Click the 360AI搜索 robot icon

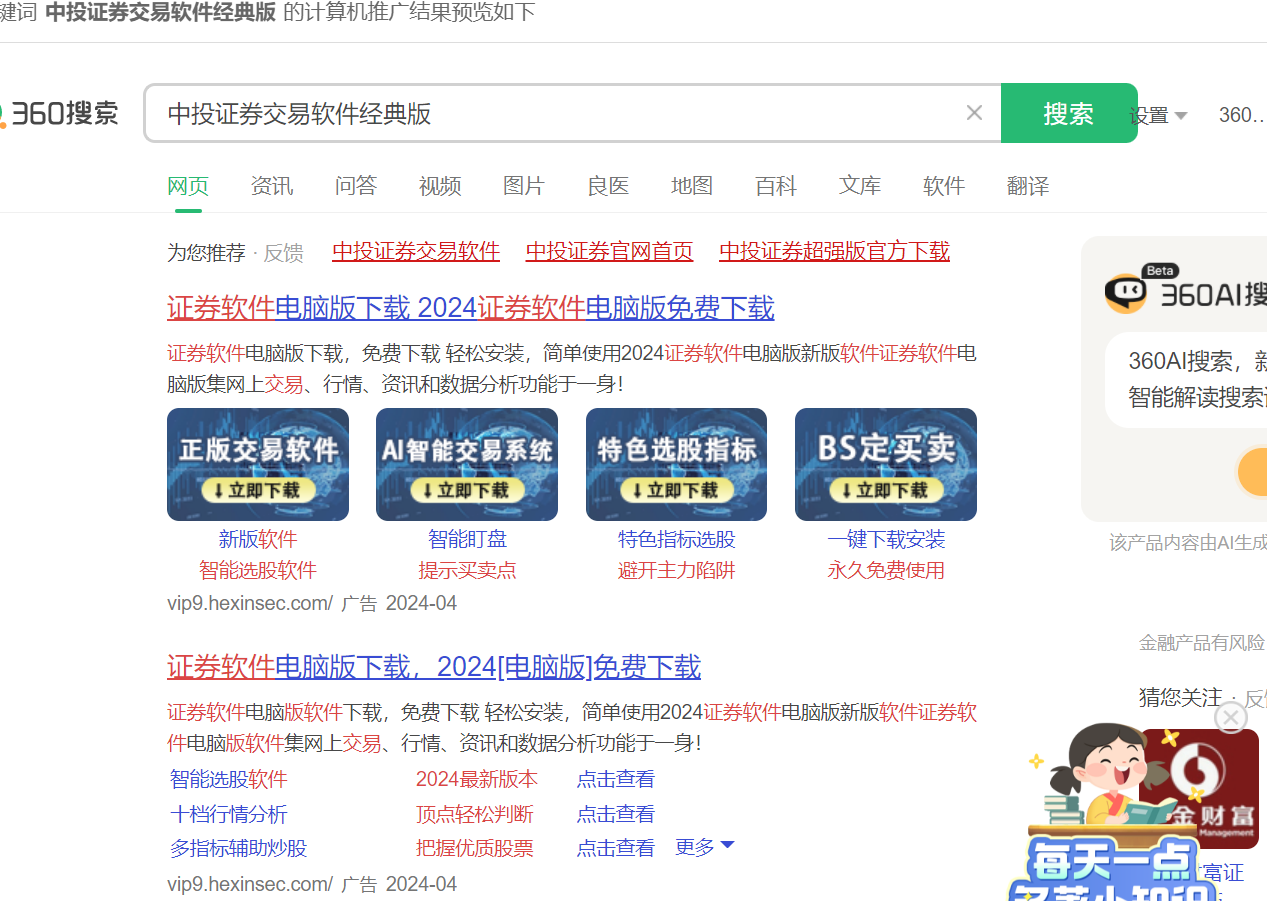pyautogui.click(x=1126, y=292)
